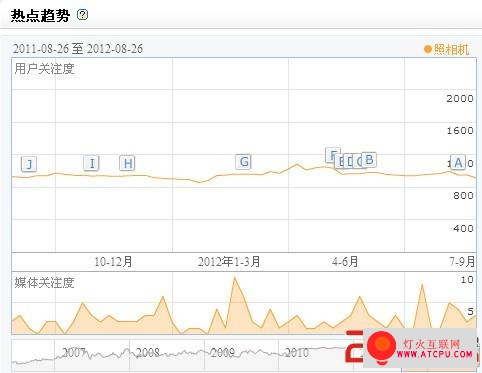The width and height of the screenshot is (482, 373).
Task: Click the tallest media attention peak
Action: click(x=235, y=278)
